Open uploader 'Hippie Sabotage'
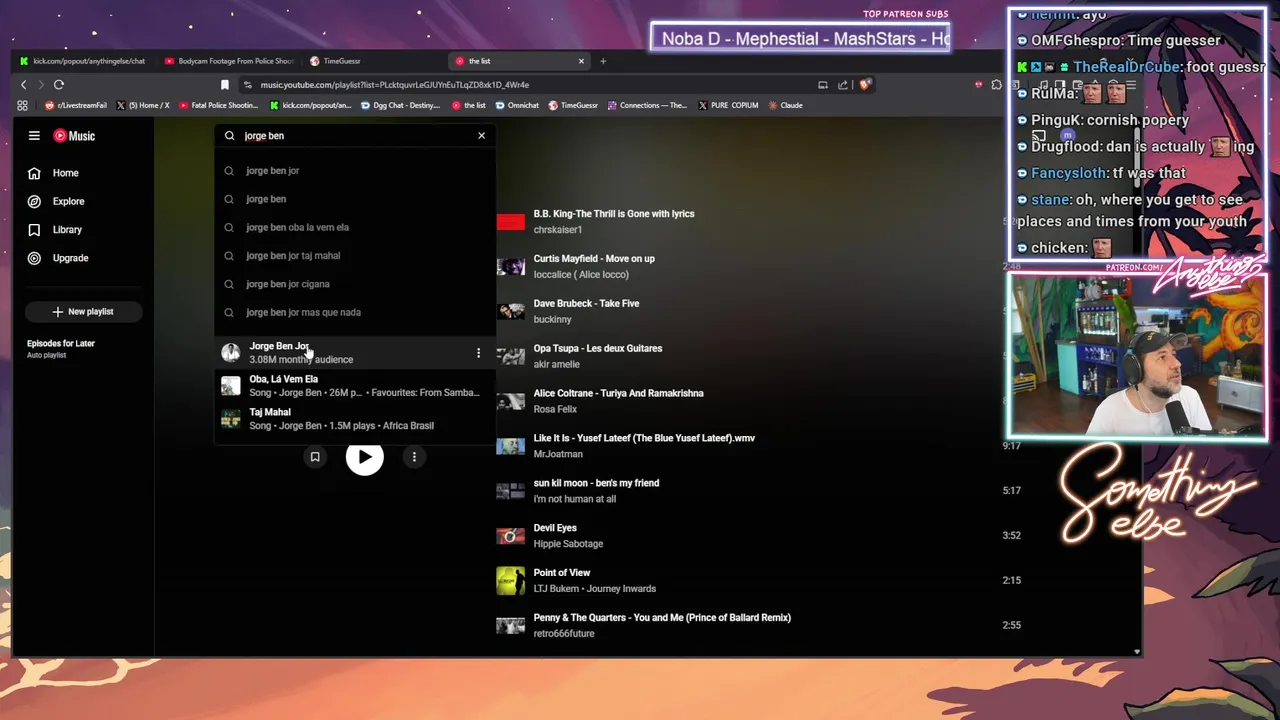 [568, 544]
